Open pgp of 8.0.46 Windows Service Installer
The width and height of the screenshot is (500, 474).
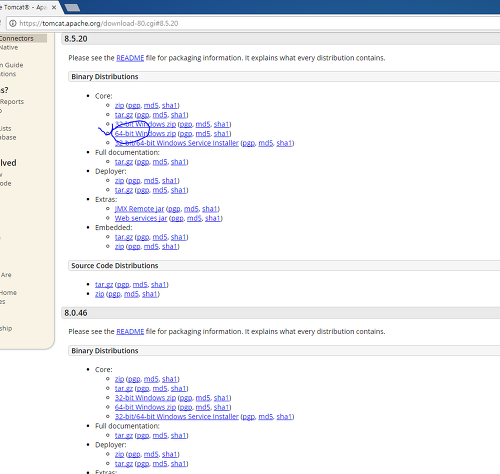(249, 417)
